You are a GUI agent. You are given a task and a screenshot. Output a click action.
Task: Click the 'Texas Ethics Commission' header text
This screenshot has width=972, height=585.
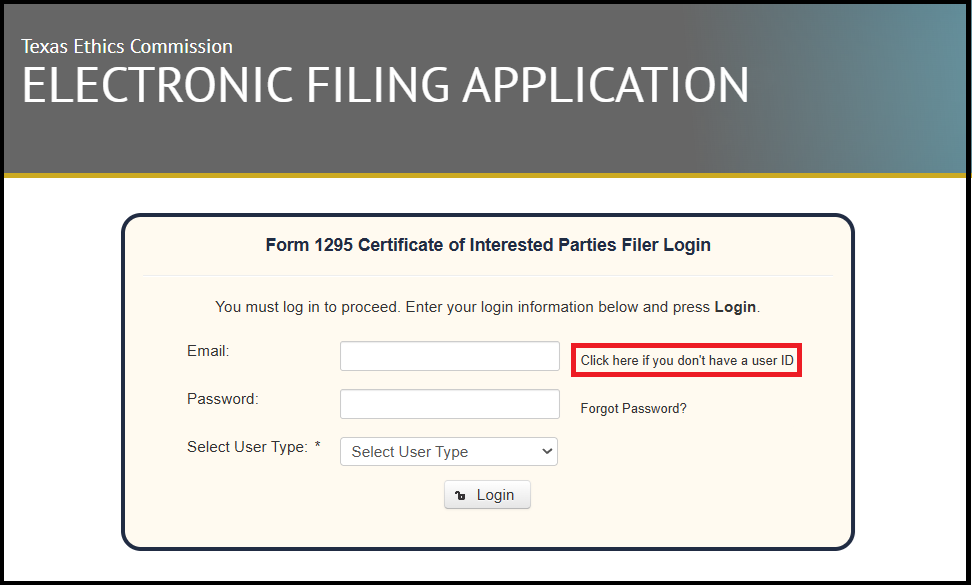pyautogui.click(x=127, y=46)
